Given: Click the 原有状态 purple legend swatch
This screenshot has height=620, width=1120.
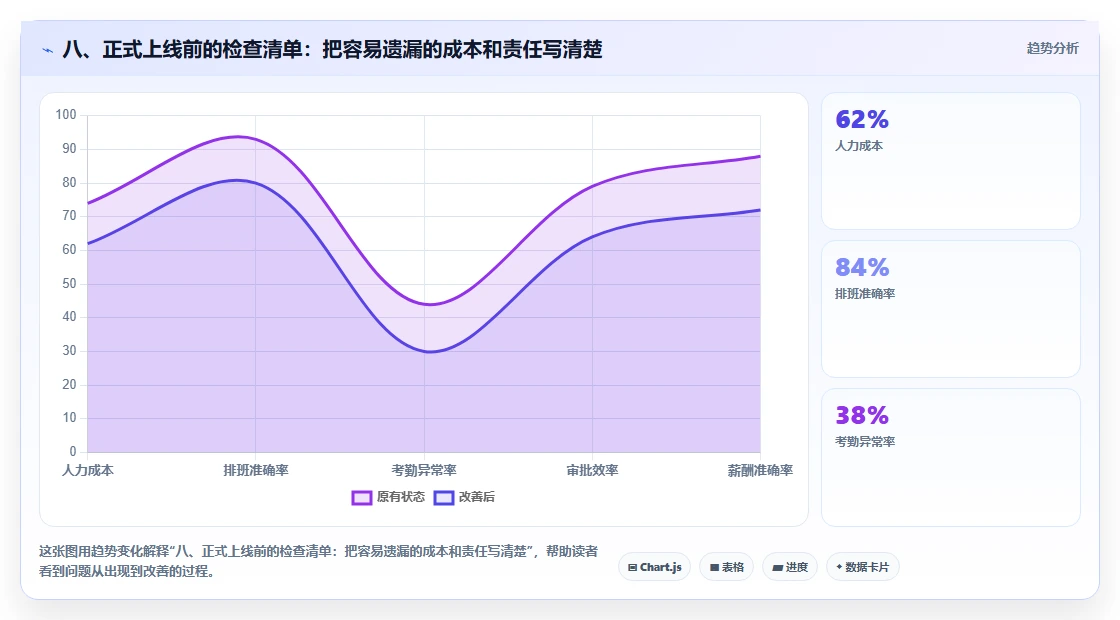Looking at the screenshot, I should click(361, 497).
